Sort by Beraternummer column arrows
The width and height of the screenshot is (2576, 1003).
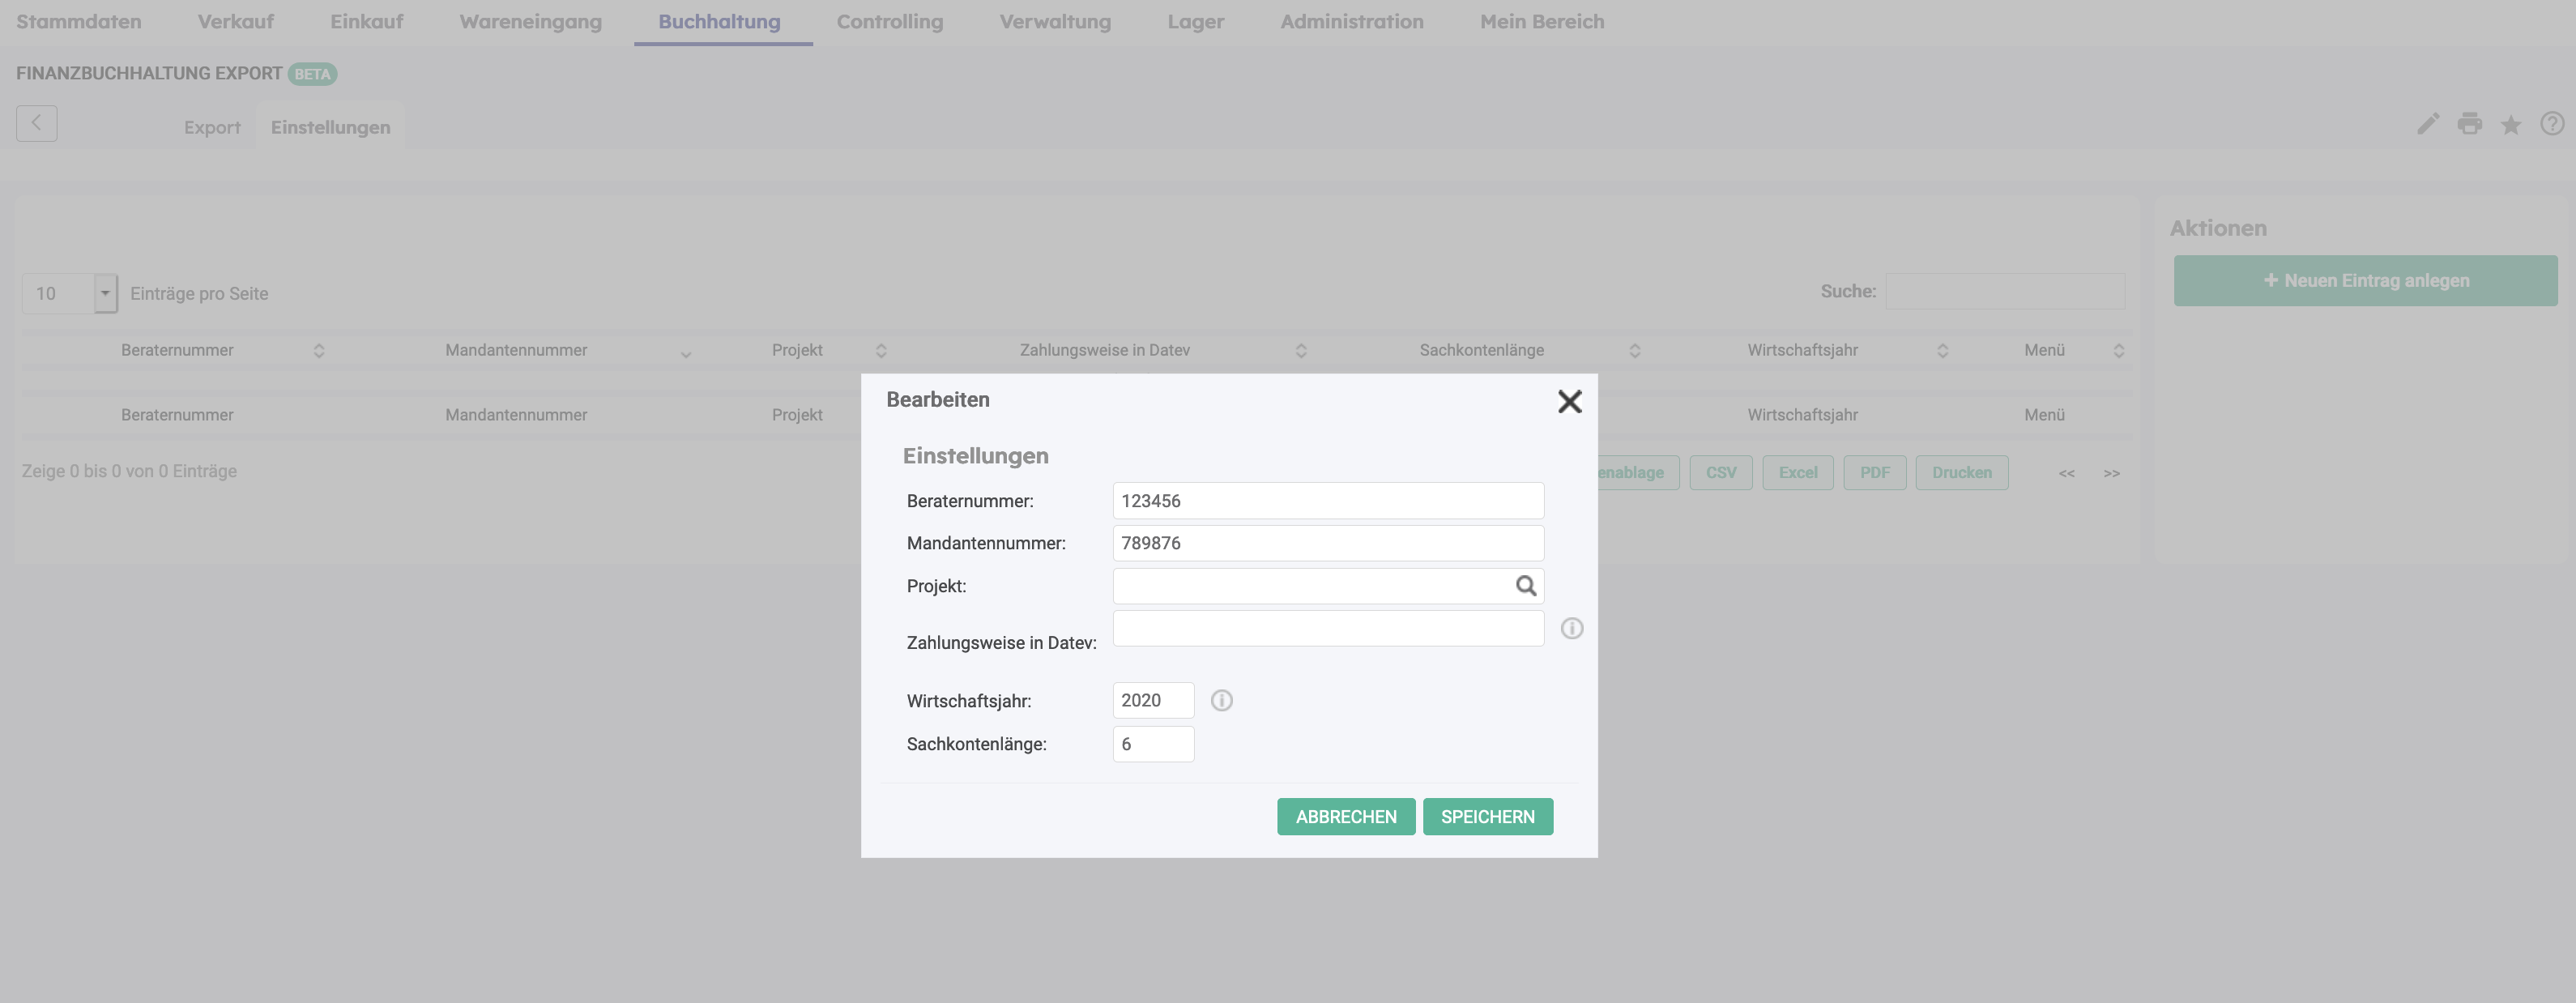pos(318,350)
